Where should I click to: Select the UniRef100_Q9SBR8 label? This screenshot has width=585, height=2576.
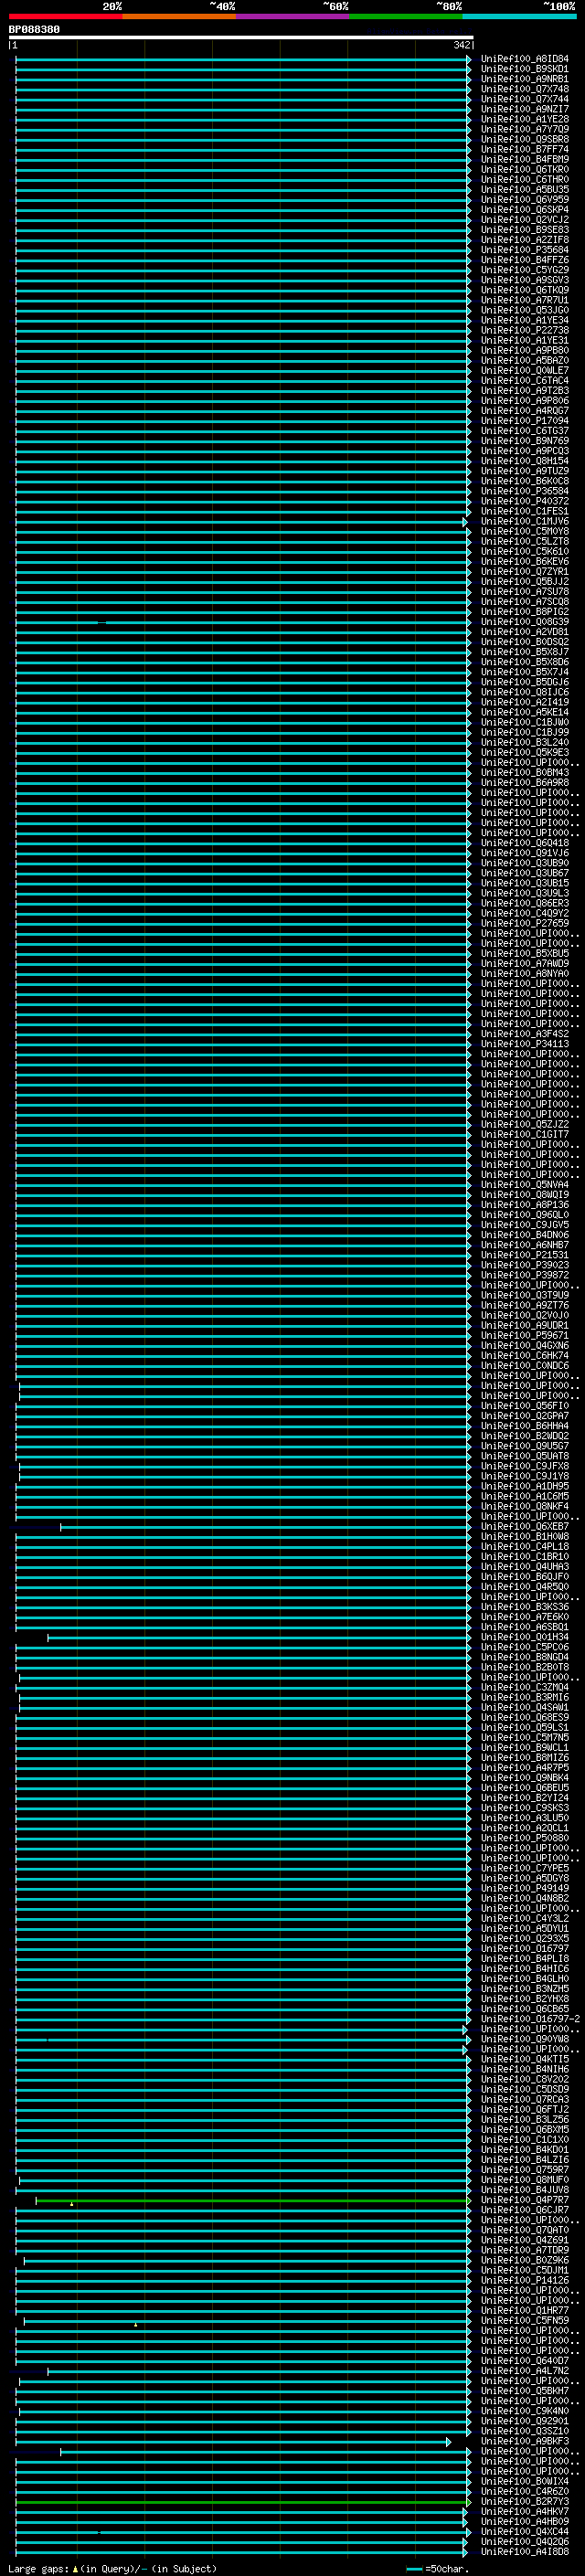[x=524, y=139]
